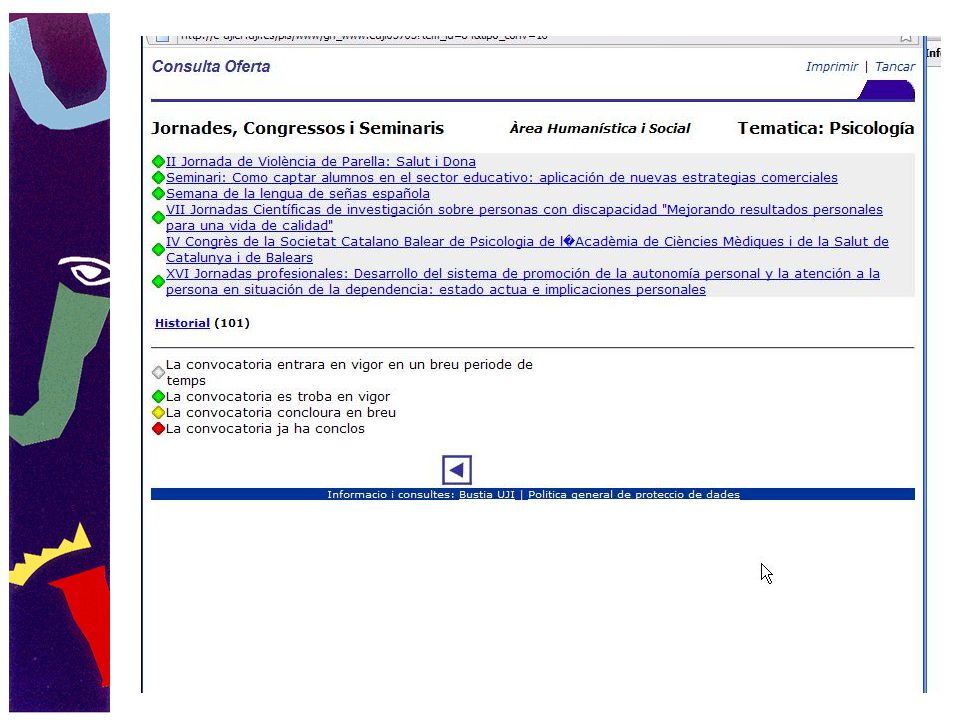Click green diamond beside Seminari: Como captar alumnos

[x=158, y=178]
